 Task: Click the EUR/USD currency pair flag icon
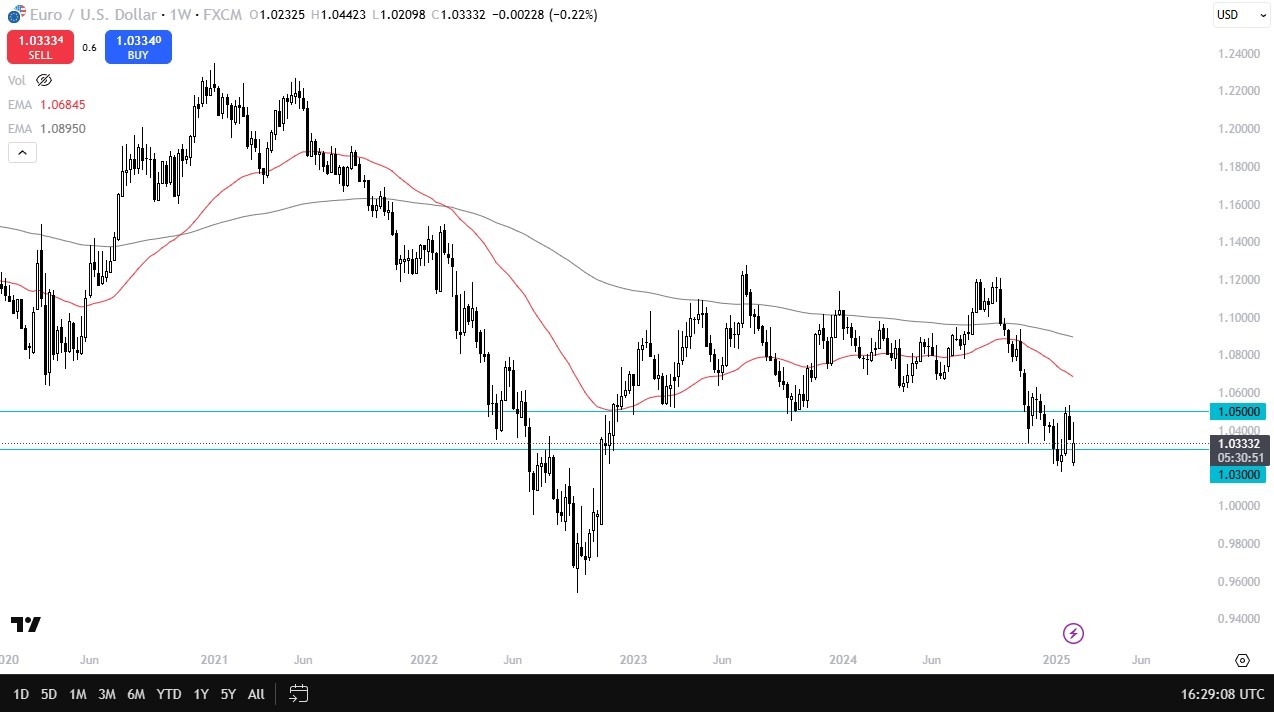(x=14, y=15)
